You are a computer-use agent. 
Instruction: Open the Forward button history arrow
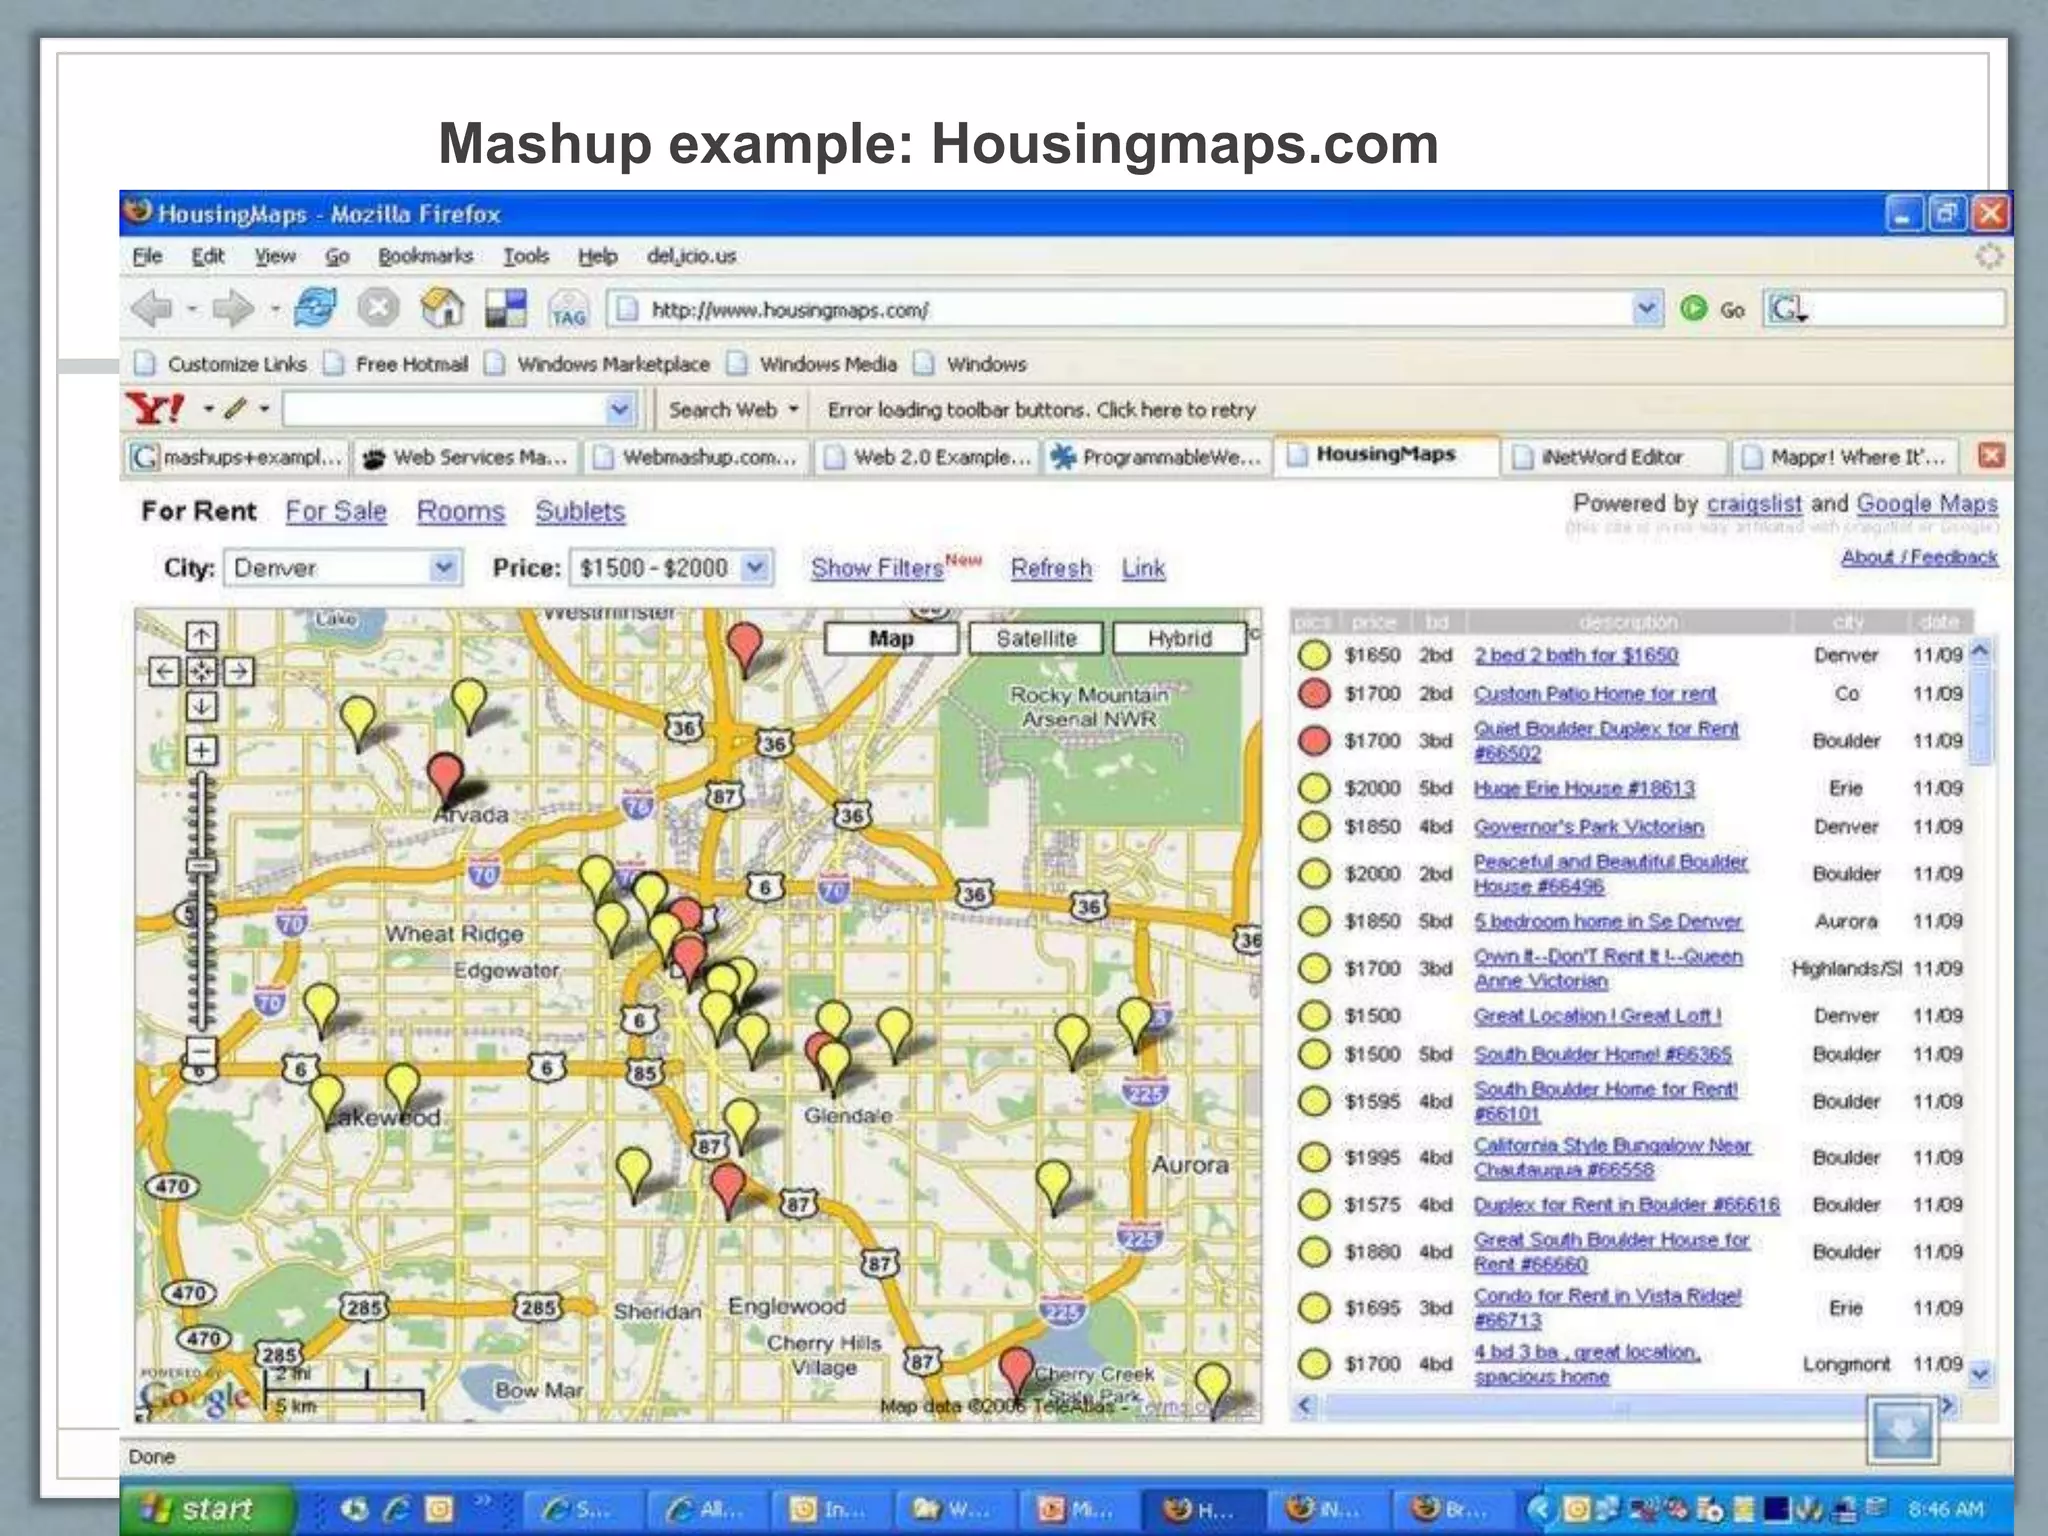[x=273, y=310]
